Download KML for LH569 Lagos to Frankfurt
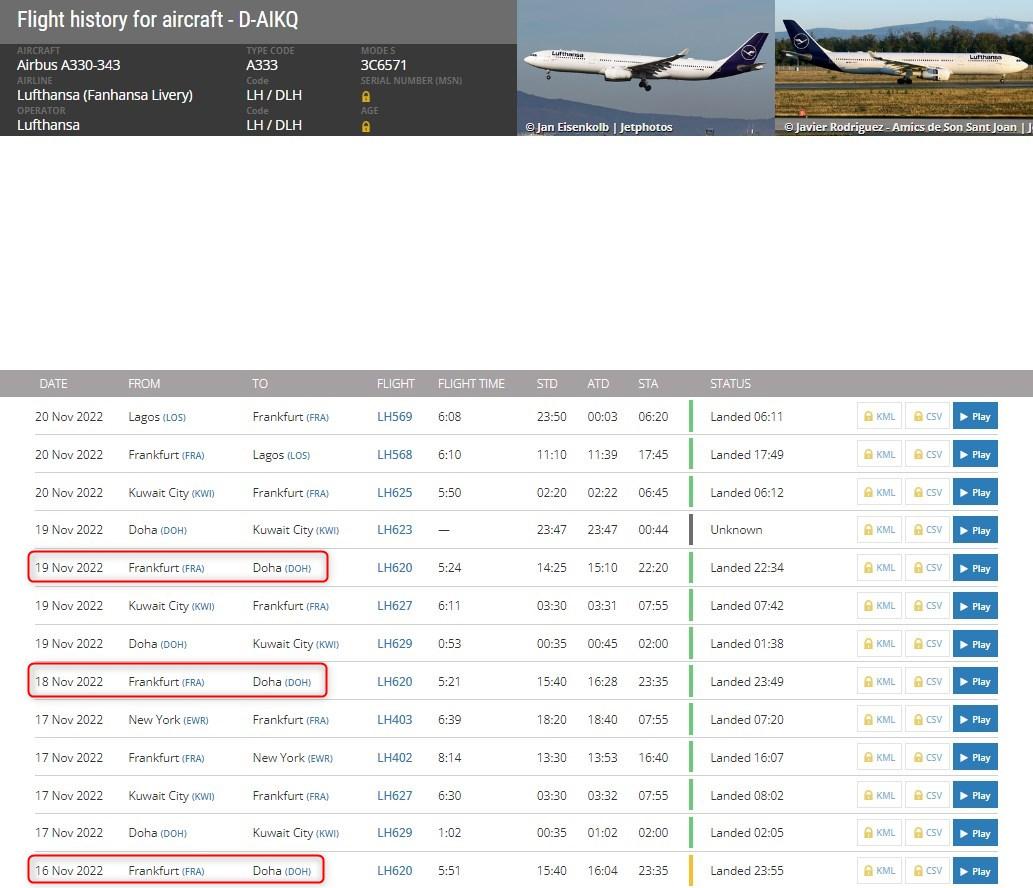Image resolution: width=1033 pixels, height=888 pixels. (879, 416)
